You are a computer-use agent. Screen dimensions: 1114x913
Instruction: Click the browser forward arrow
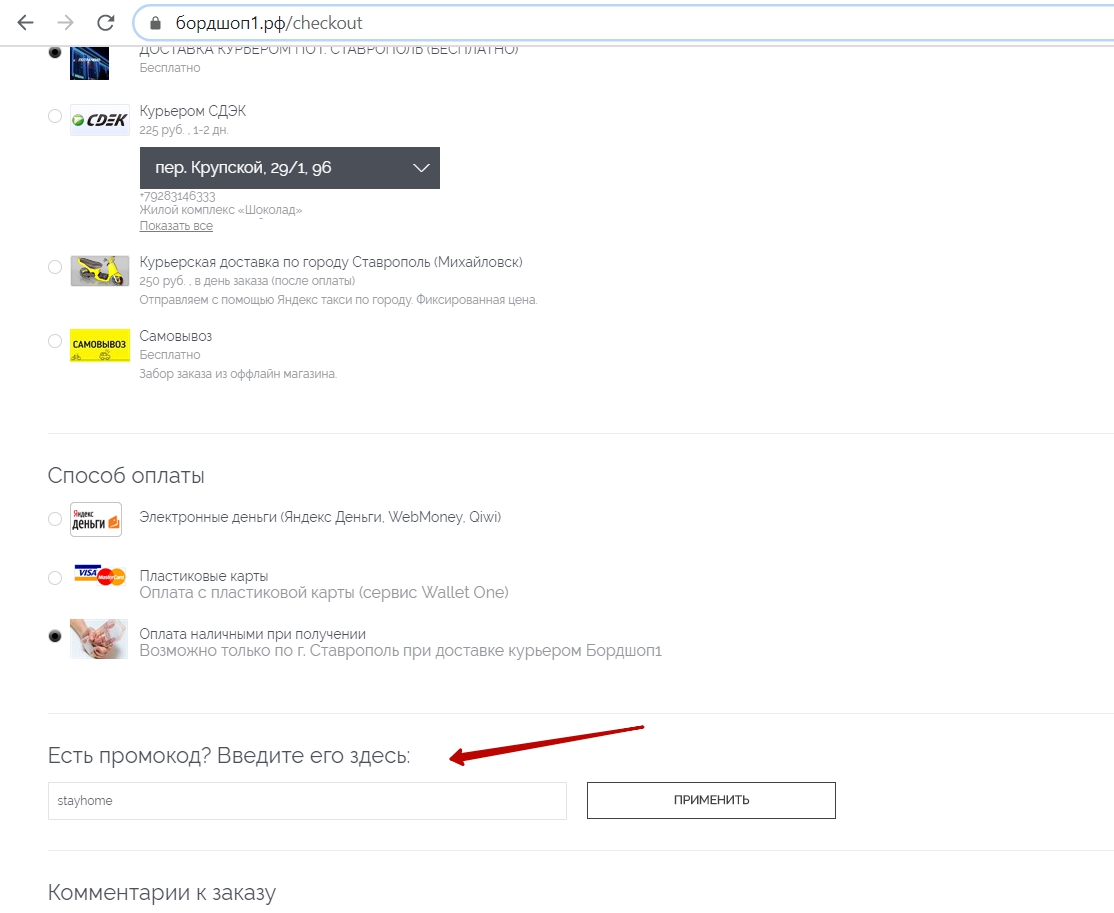(x=65, y=22)
